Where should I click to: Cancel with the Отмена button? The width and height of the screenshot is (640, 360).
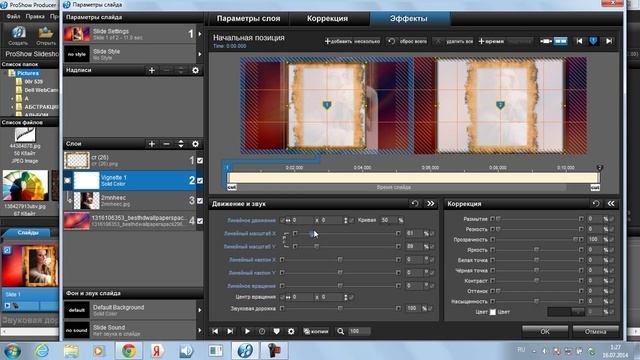pos(596,331)
